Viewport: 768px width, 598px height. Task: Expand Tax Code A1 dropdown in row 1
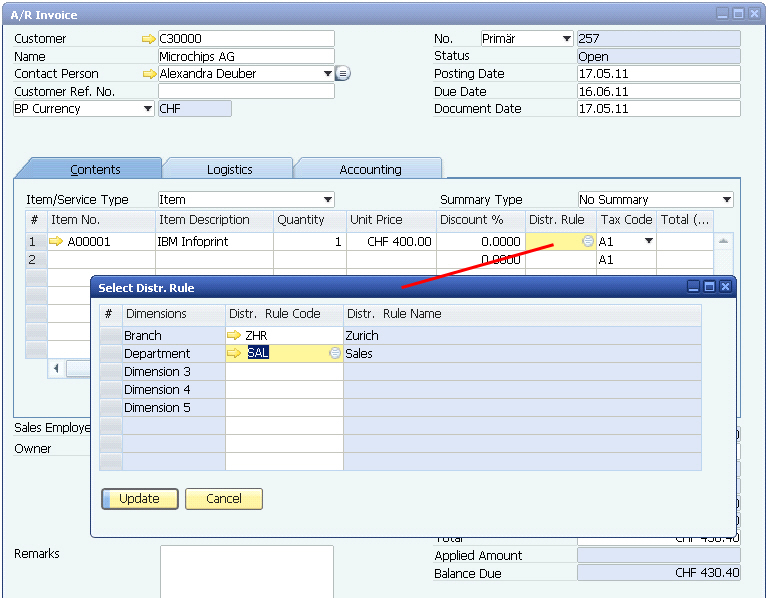tap(648, 241)
